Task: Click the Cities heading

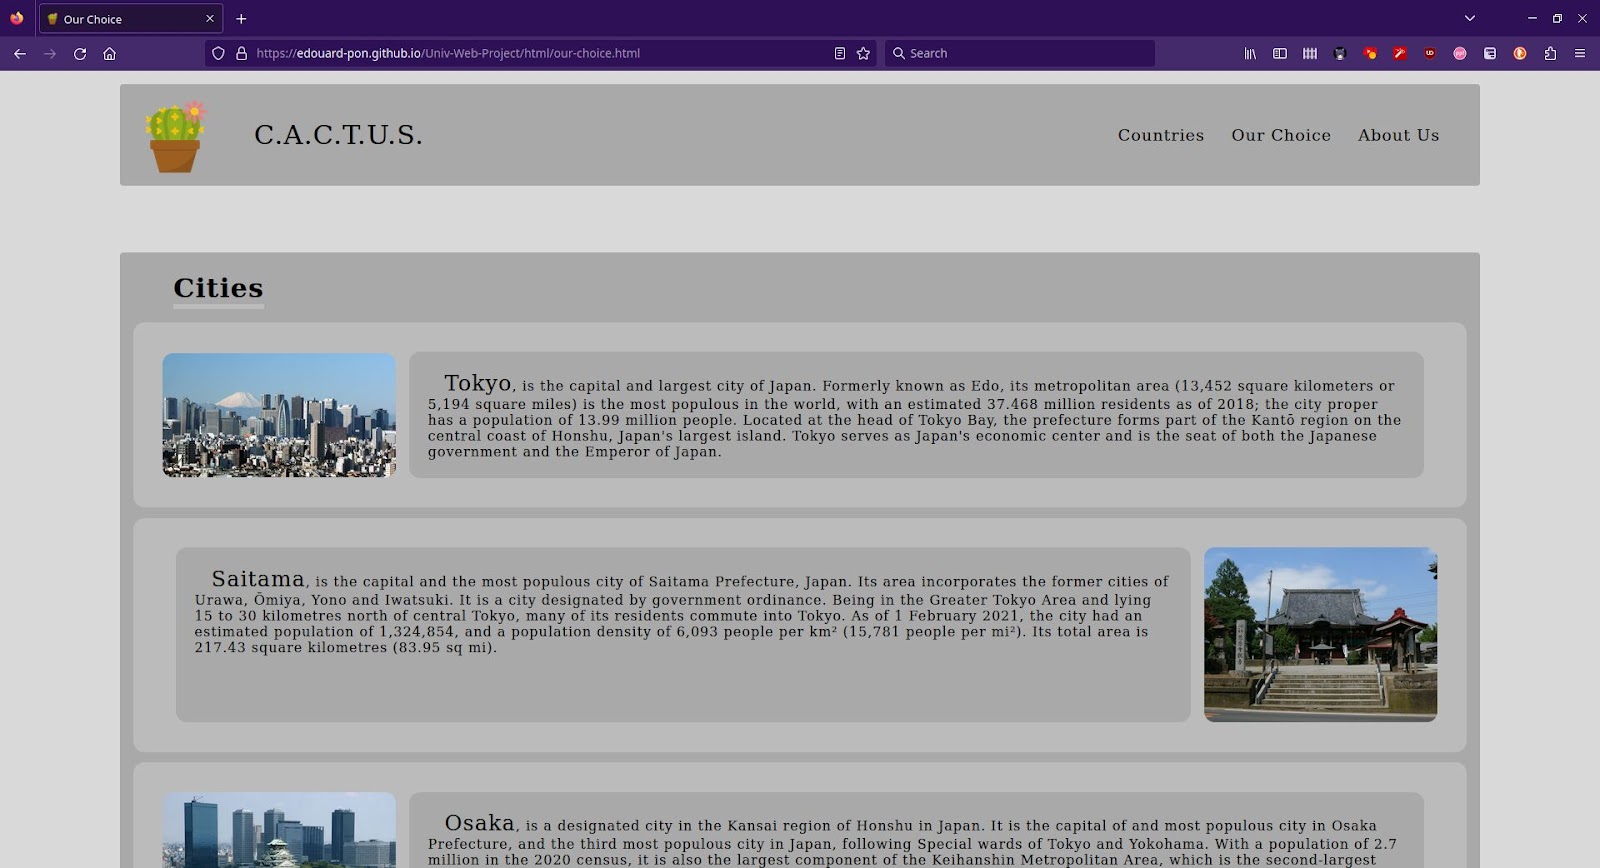Action: coord(218,288)
